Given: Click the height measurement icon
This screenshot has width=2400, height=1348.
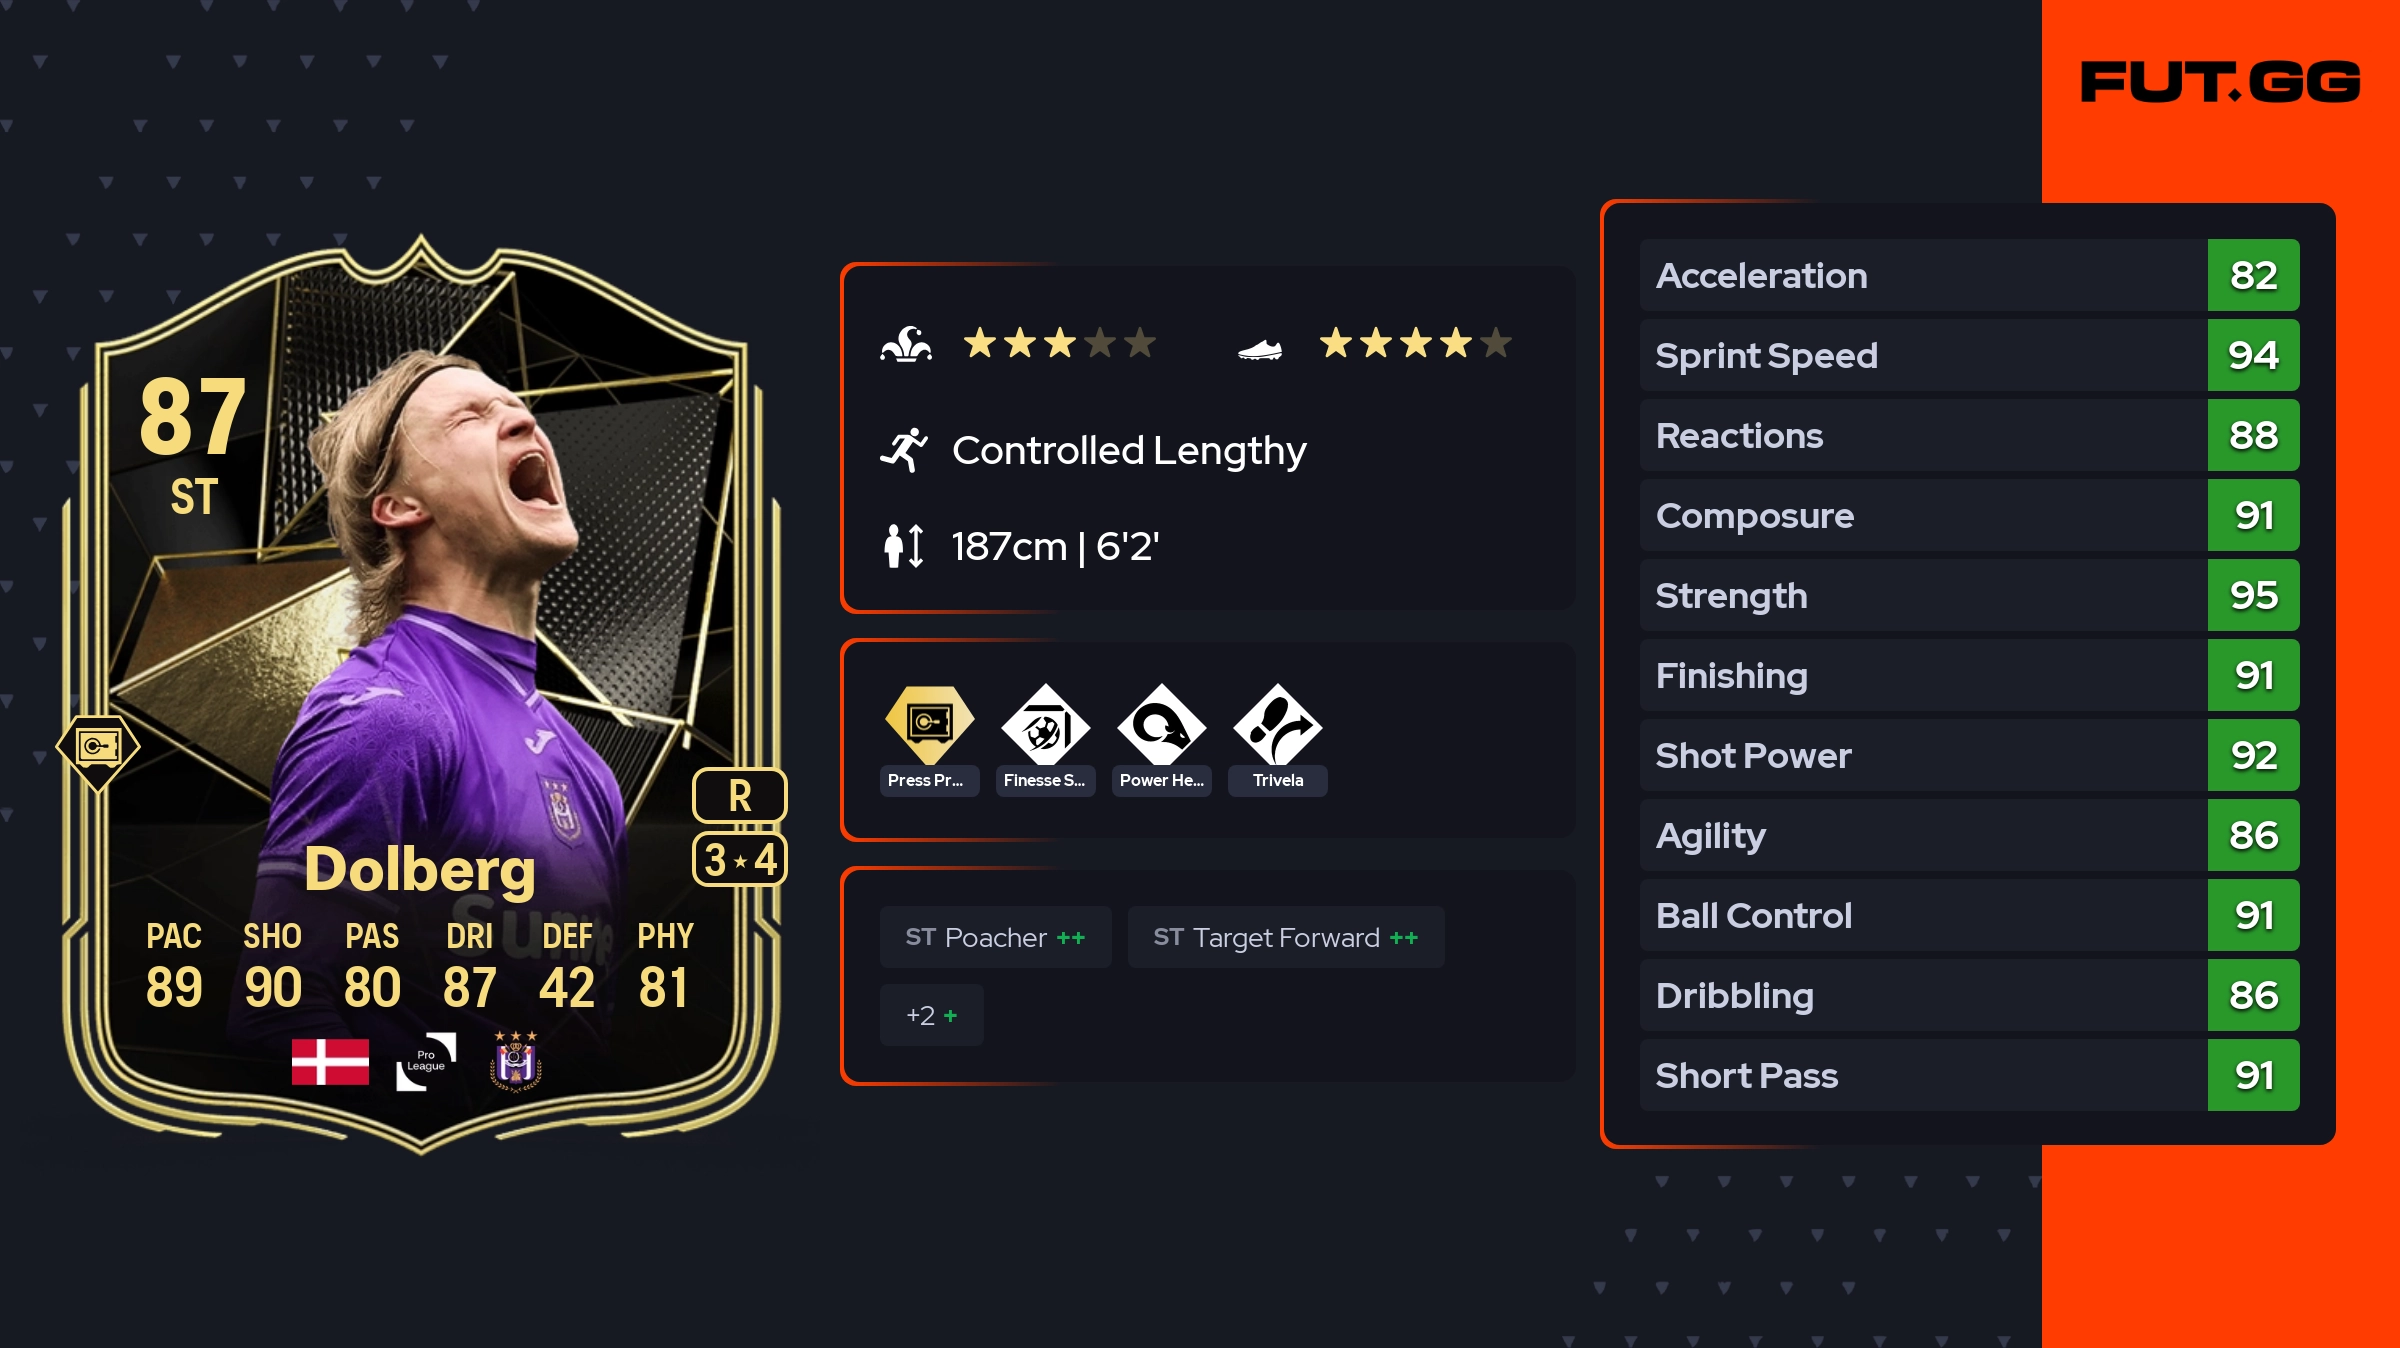Looking at the screenshot, I should 904,546.
